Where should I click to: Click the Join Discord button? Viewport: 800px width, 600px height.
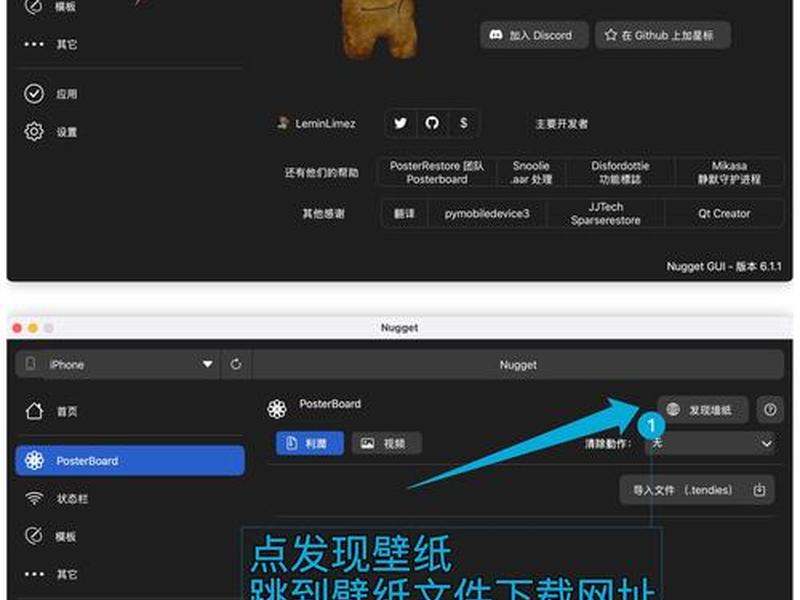(534, 35)
